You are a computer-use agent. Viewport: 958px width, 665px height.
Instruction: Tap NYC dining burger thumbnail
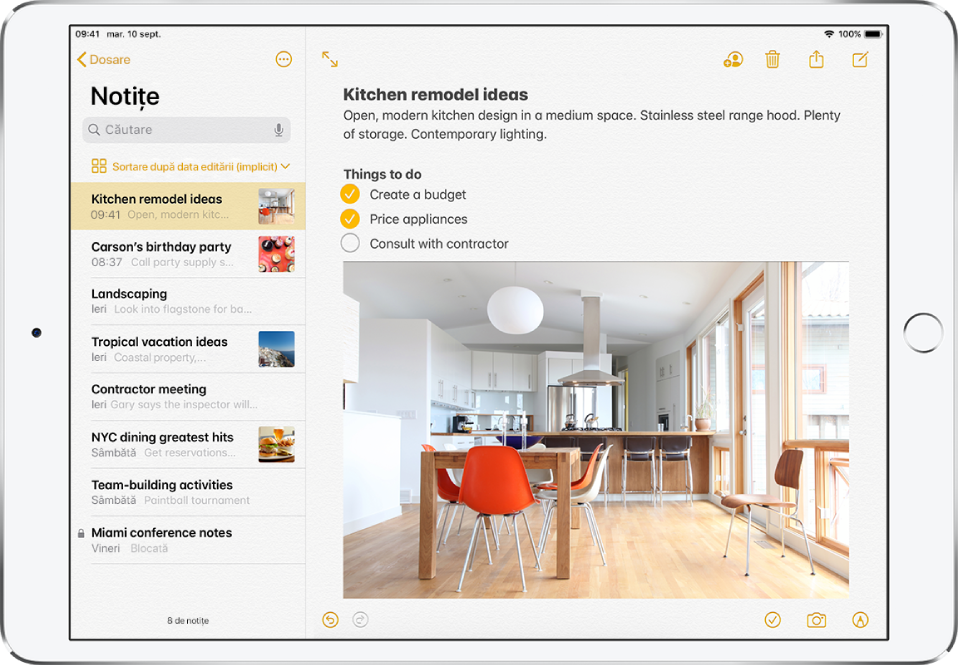point(276,444)
